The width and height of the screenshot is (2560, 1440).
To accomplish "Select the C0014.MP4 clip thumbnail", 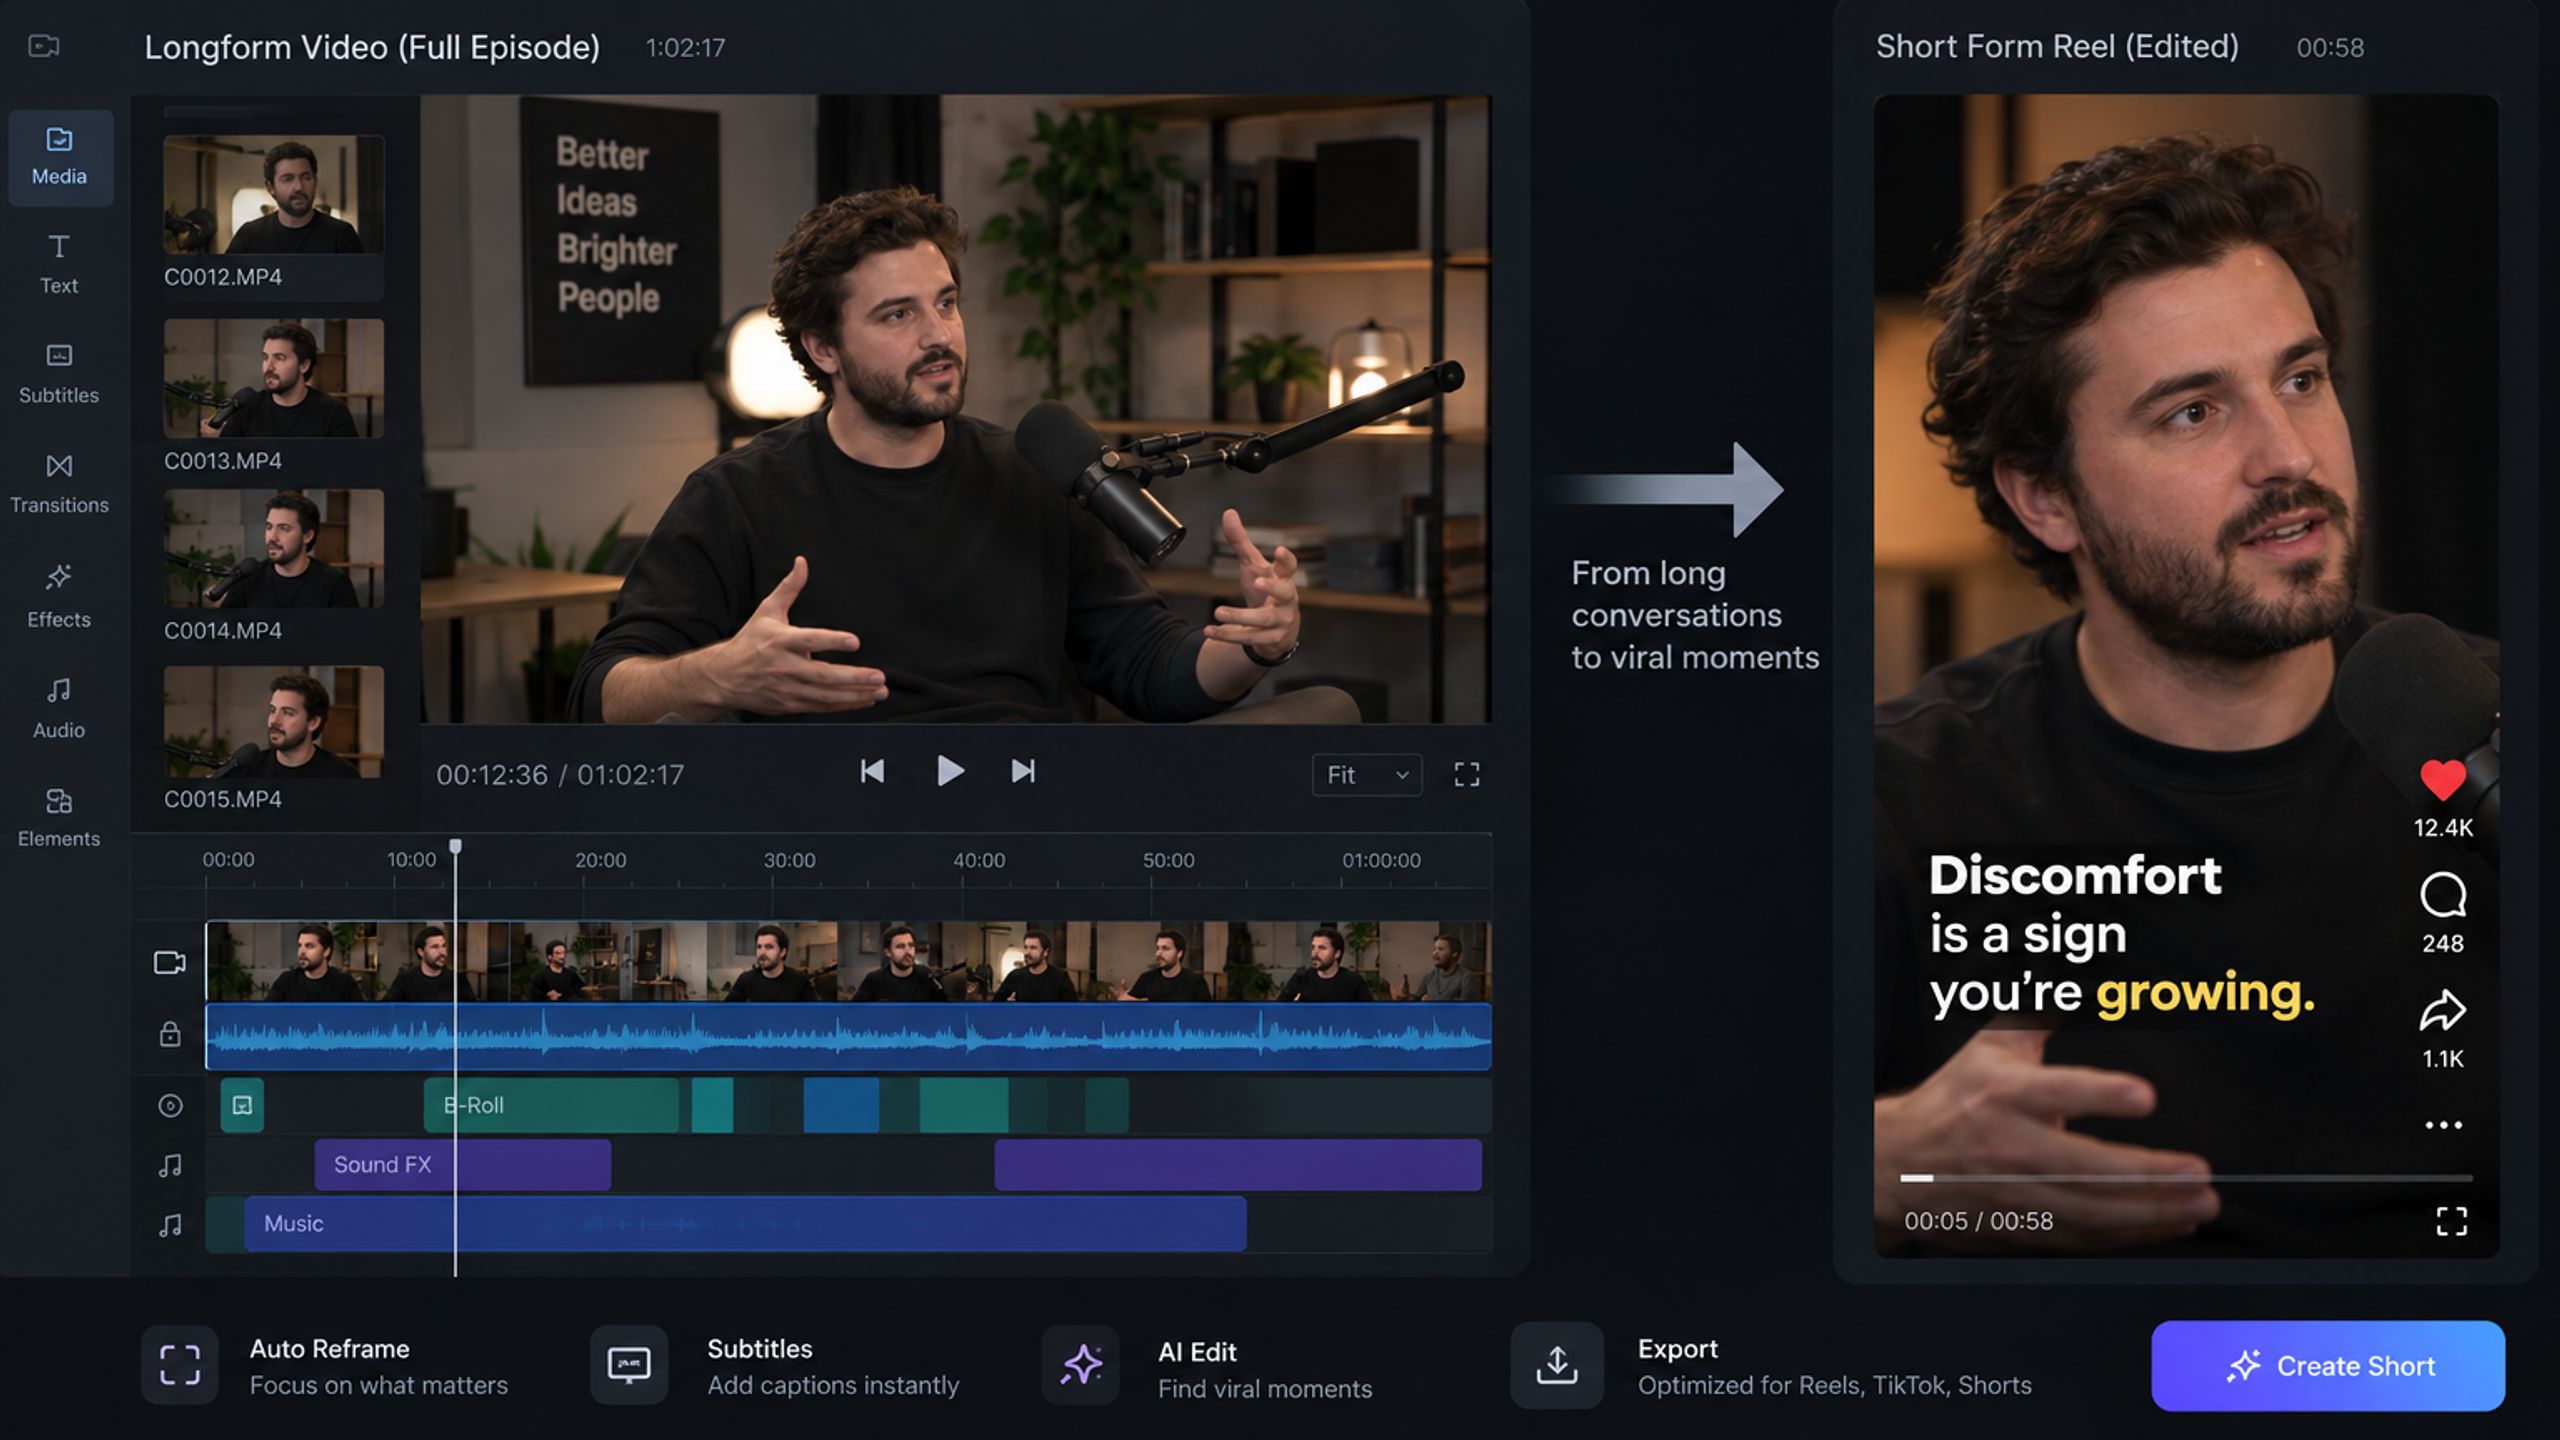I will coord(273,548).
